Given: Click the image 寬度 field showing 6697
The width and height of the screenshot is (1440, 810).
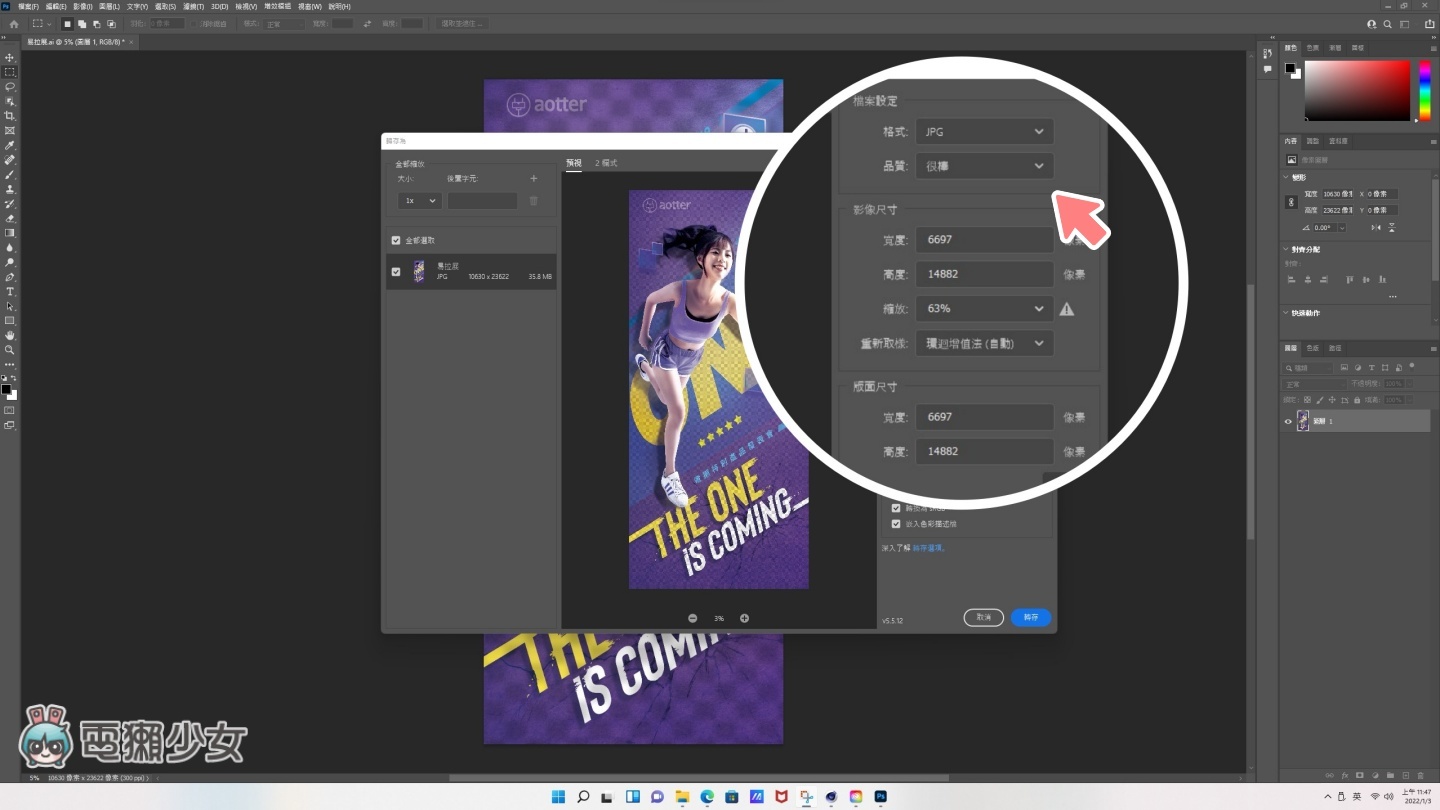Looking at the screenshot, I should (984, 240).
